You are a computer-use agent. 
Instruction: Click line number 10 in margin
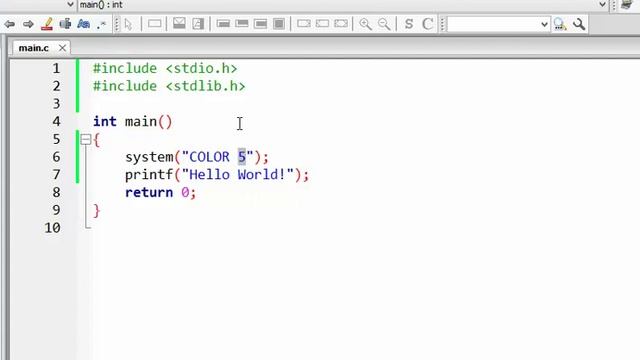click(x=52, y=227)
